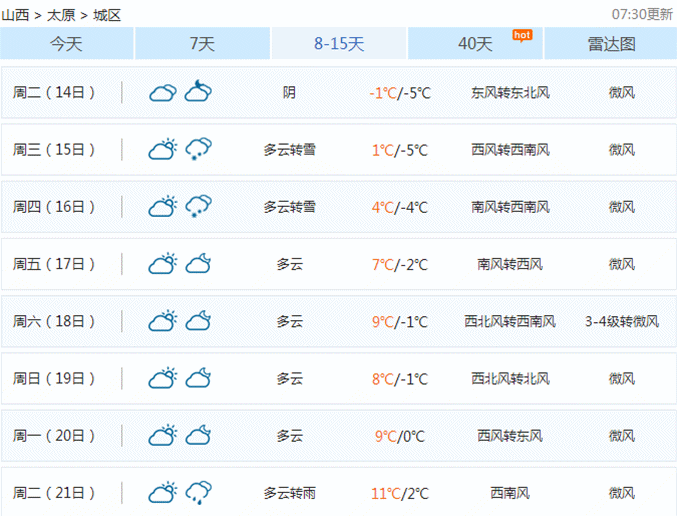
Task: Click the temperature 8℃/-1℃
Action: [x=400, y=379]
